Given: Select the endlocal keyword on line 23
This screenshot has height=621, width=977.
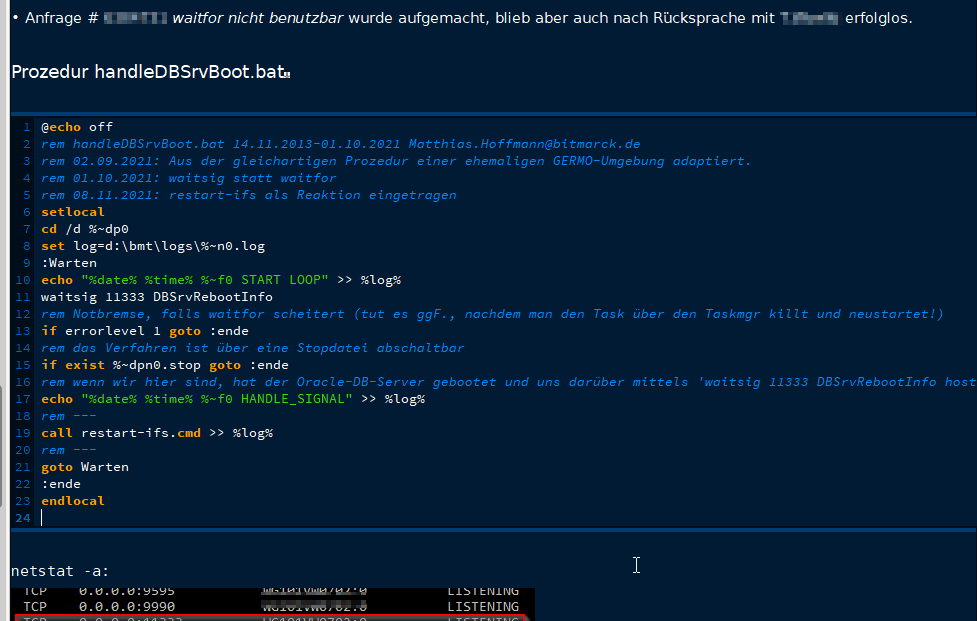Looking at the screenshot, I should (x=72, y=500).
